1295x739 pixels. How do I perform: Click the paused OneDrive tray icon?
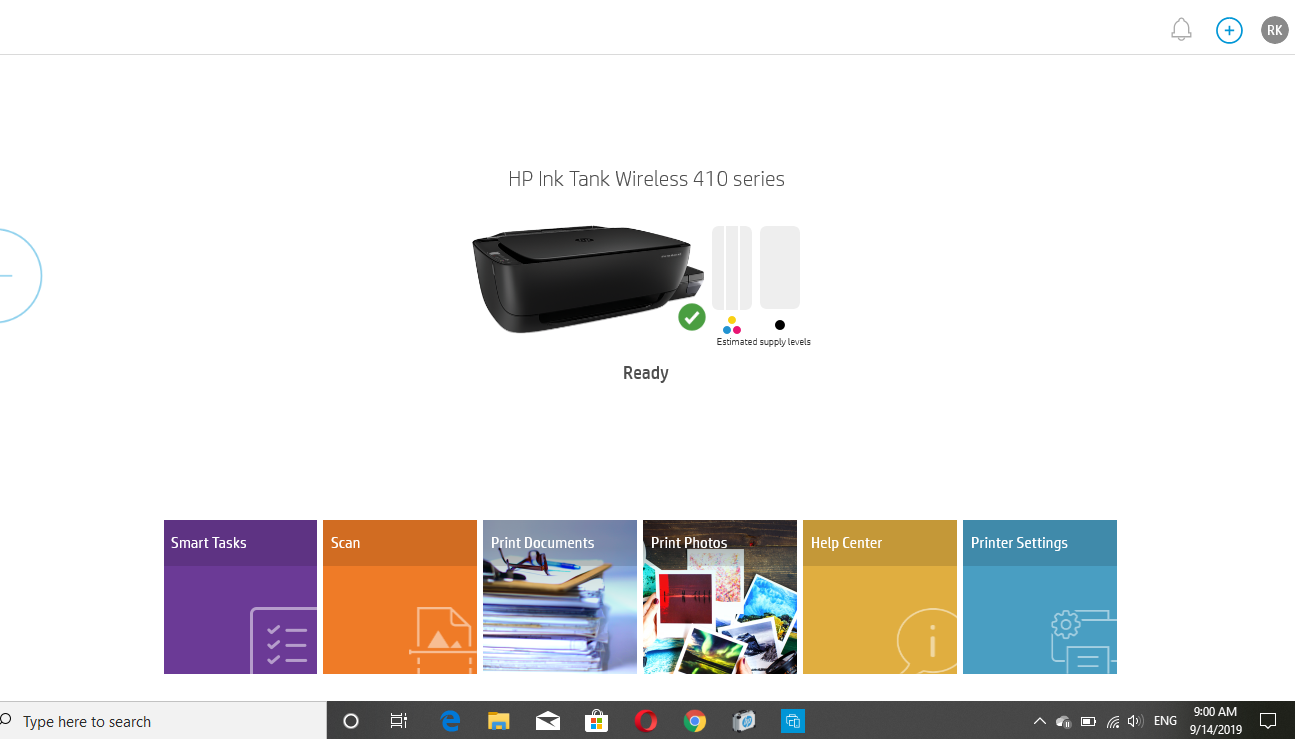coord(1064,721)
